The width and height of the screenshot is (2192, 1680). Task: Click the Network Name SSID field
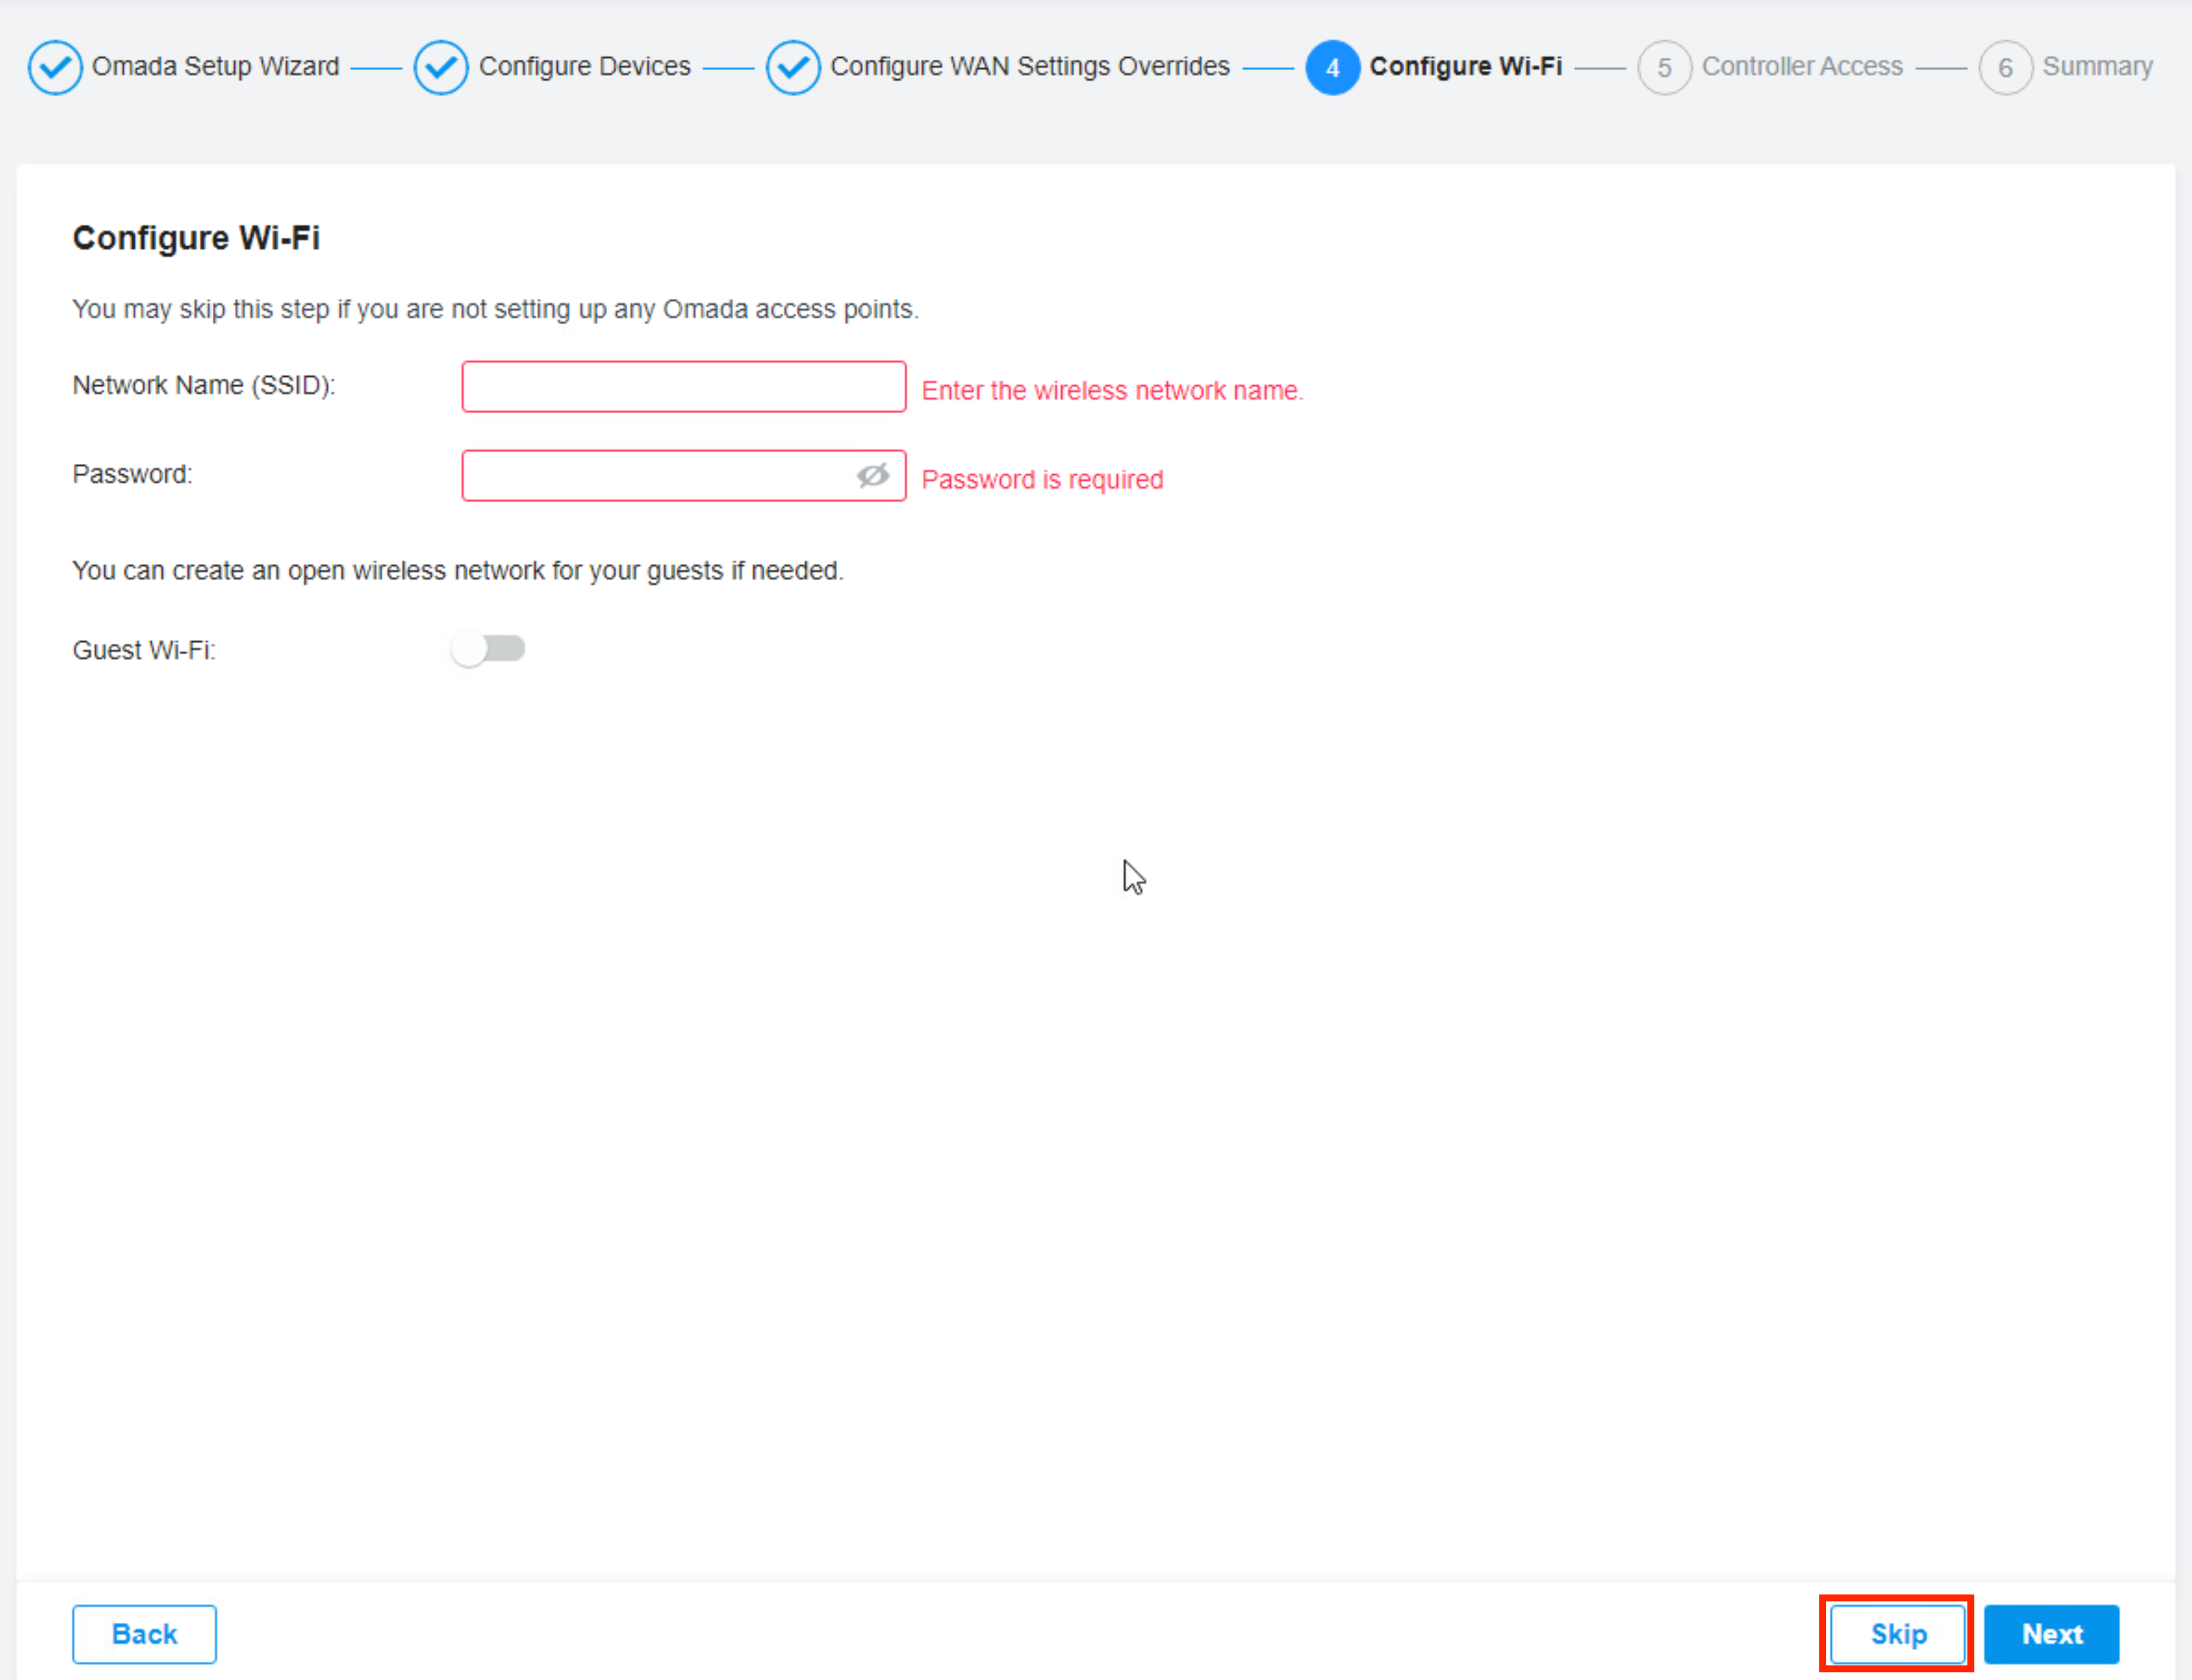[683, 386]
